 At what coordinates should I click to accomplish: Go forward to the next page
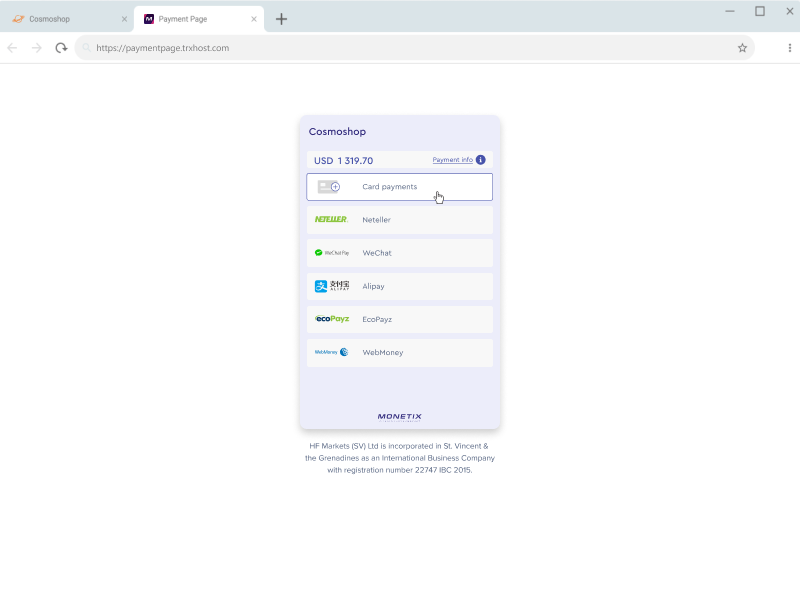37,48
